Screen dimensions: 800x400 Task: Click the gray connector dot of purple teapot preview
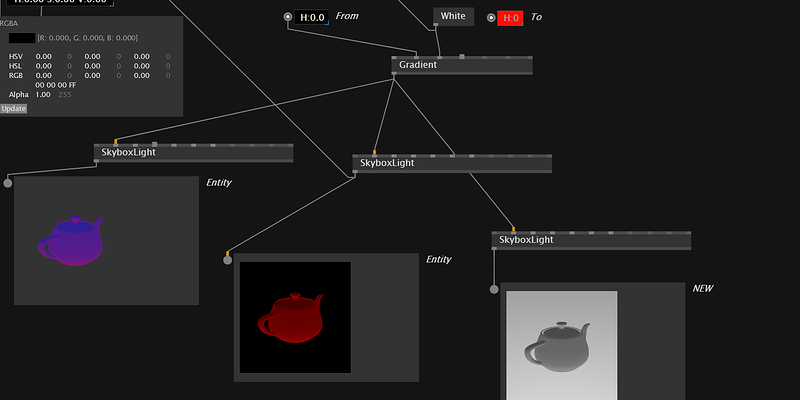click(x=8, y=183)
